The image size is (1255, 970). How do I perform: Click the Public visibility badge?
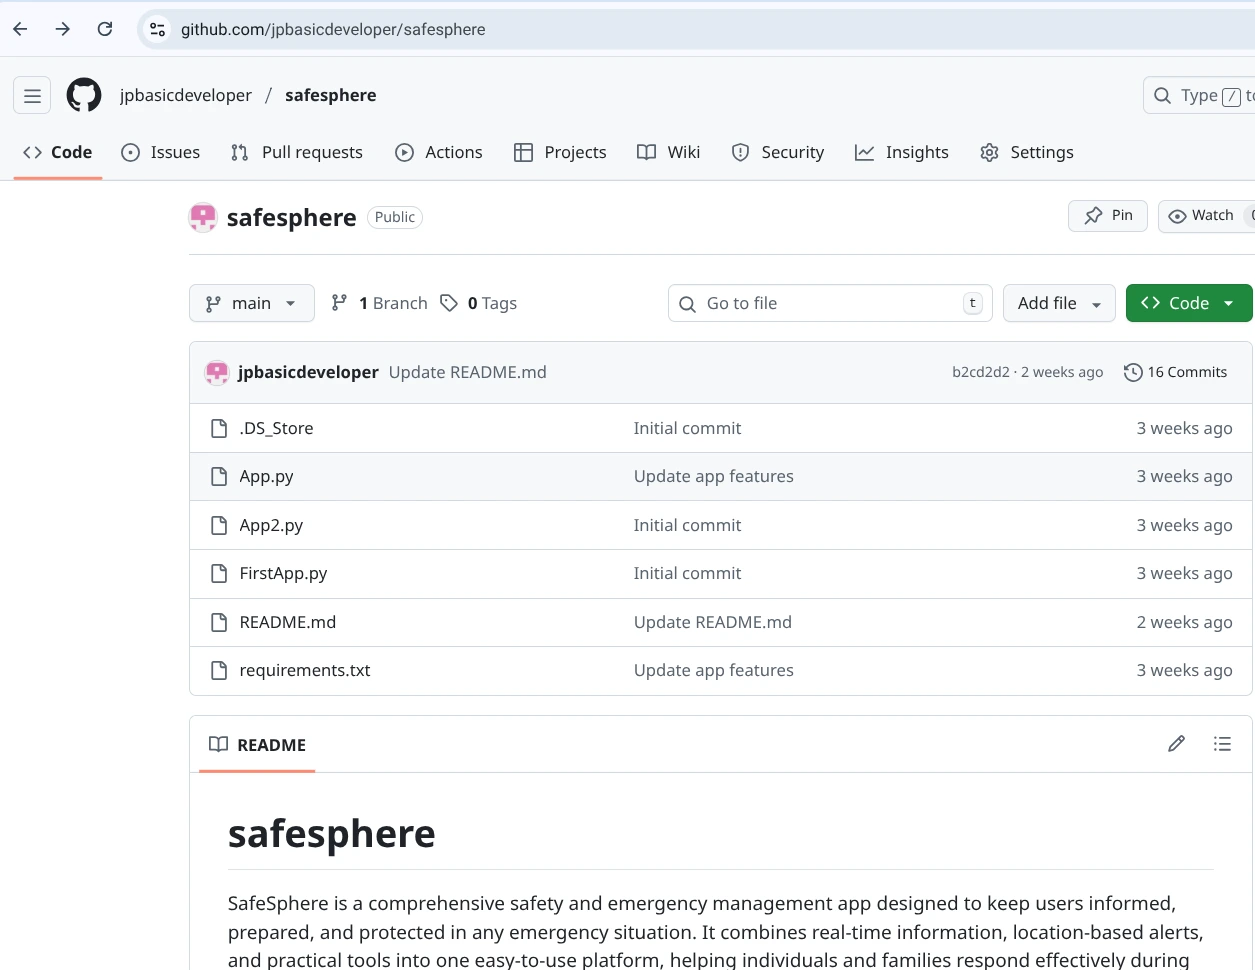tap(395, 217)
